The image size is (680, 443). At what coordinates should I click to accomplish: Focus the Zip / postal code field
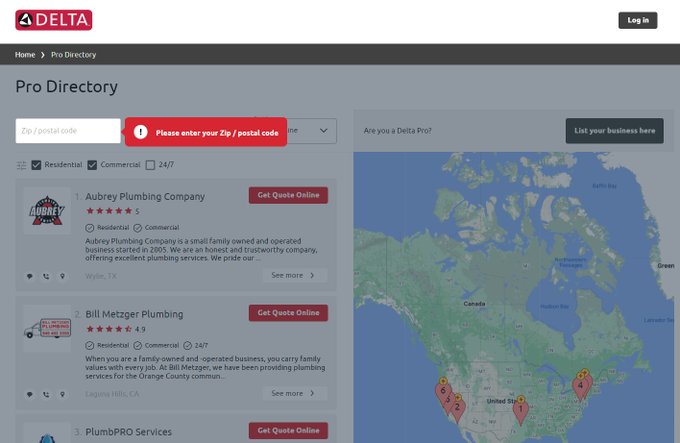point(68,130)
